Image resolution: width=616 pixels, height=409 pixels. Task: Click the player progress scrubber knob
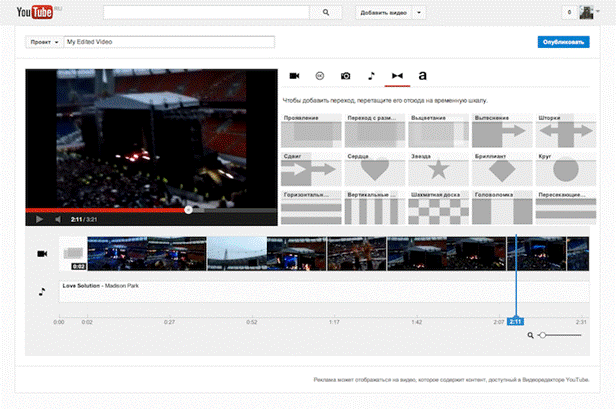[x=189, y=210]
